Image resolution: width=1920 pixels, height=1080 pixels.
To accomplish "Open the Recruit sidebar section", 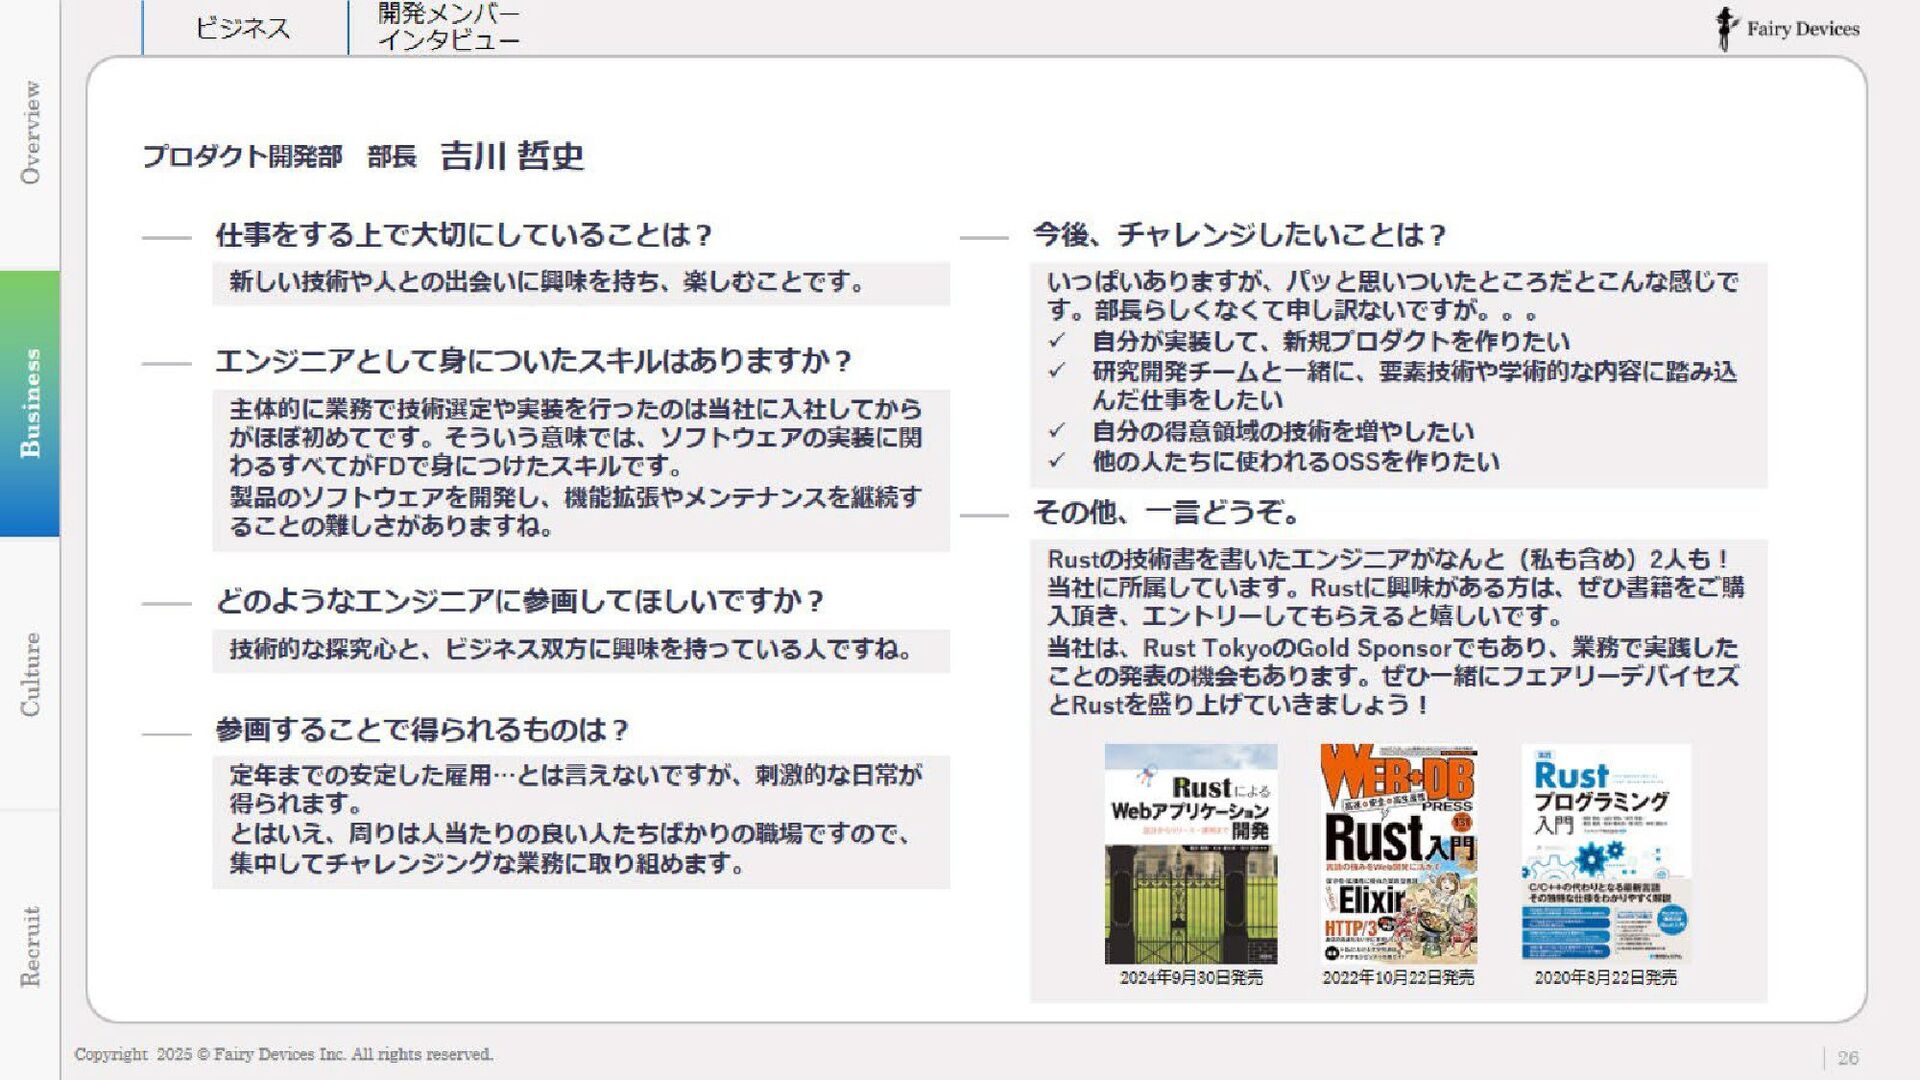I will (x=30, y=946).
